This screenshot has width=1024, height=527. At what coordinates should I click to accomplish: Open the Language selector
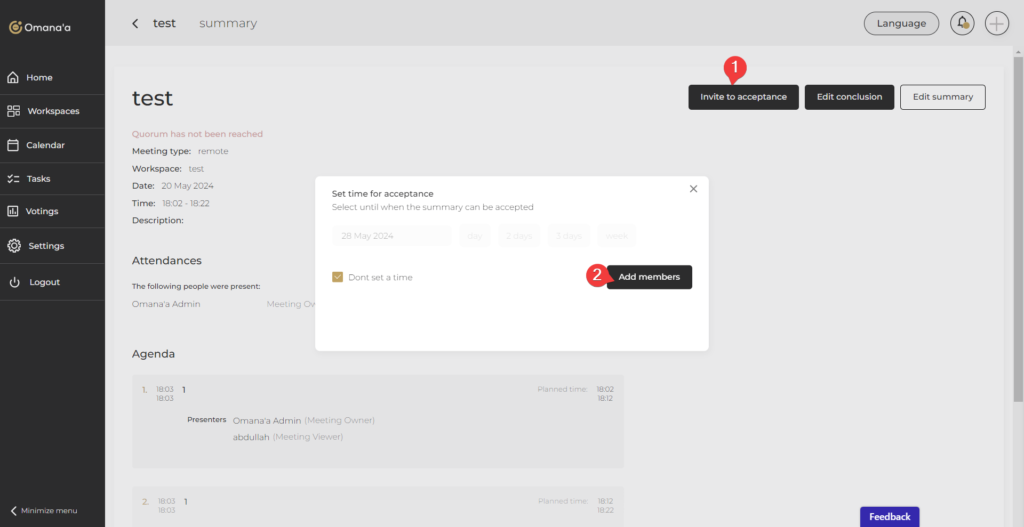click(x=901, y=23)
